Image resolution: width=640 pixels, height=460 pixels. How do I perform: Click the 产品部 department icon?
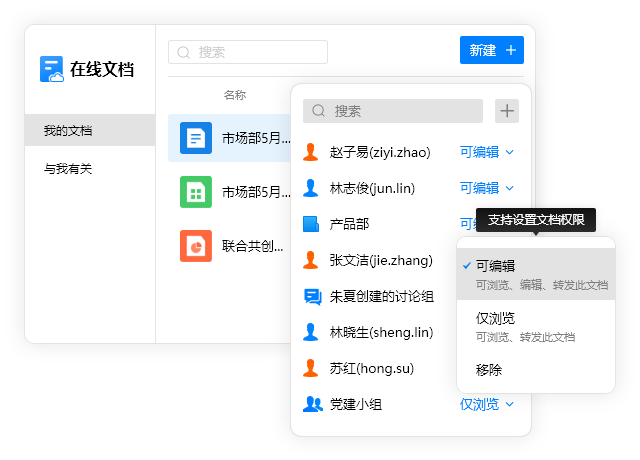click(311, 224)
